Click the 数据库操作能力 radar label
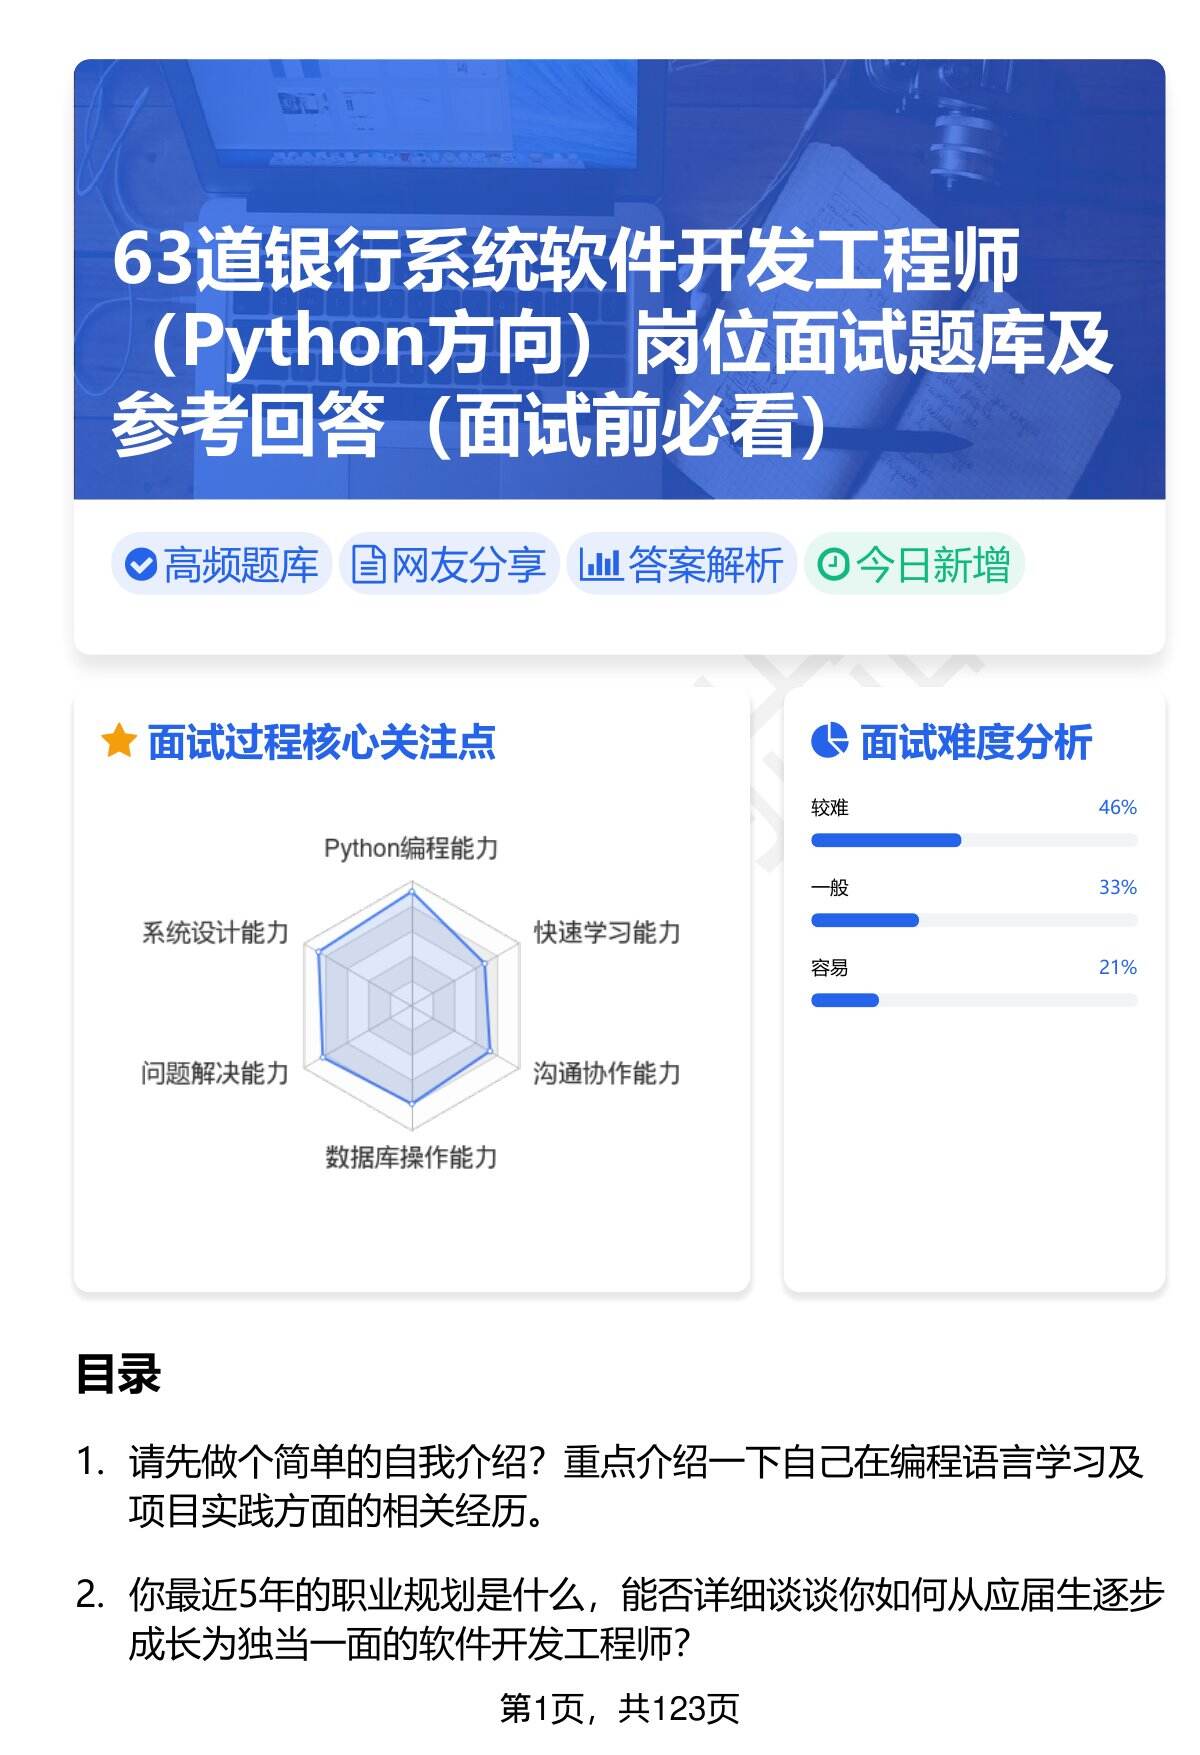The width and height of the screenshot is (1200, 1755). [x=411, y=1157]
